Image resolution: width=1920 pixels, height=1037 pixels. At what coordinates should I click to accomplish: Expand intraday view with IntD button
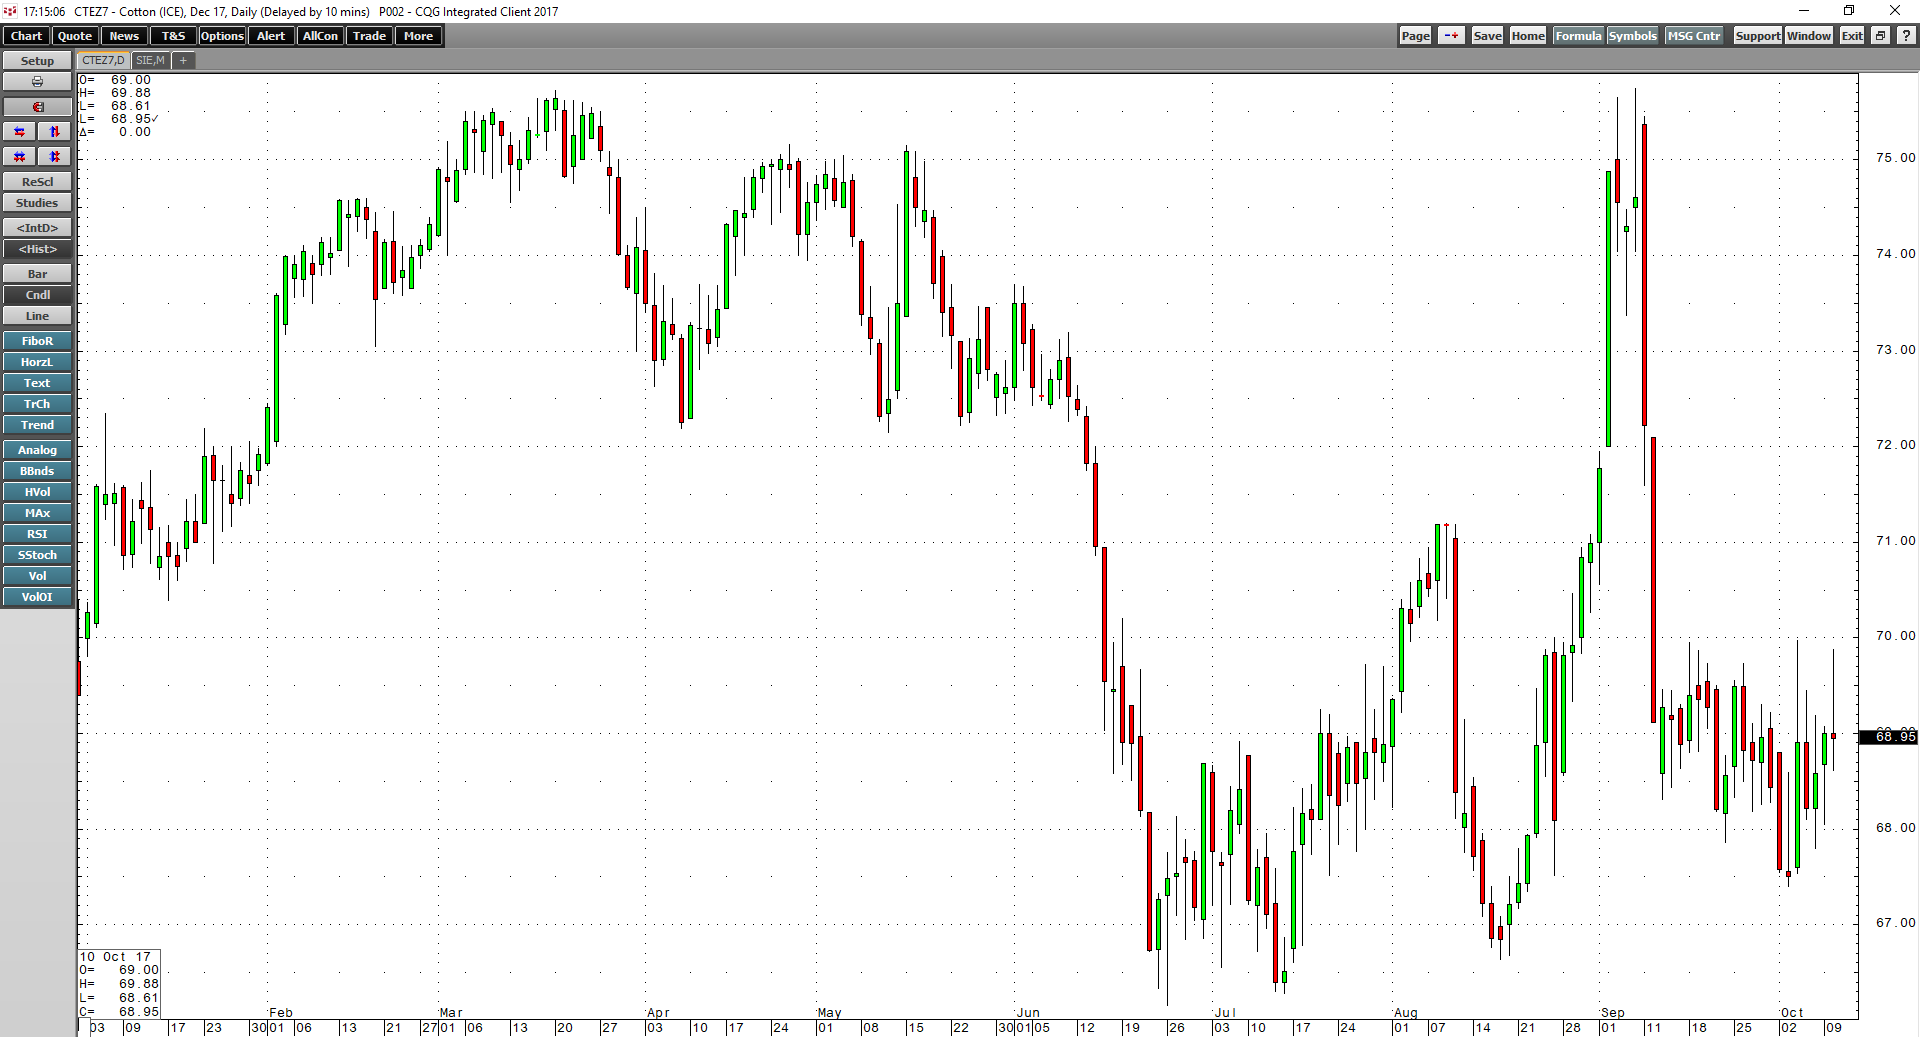tap(37, 227)
